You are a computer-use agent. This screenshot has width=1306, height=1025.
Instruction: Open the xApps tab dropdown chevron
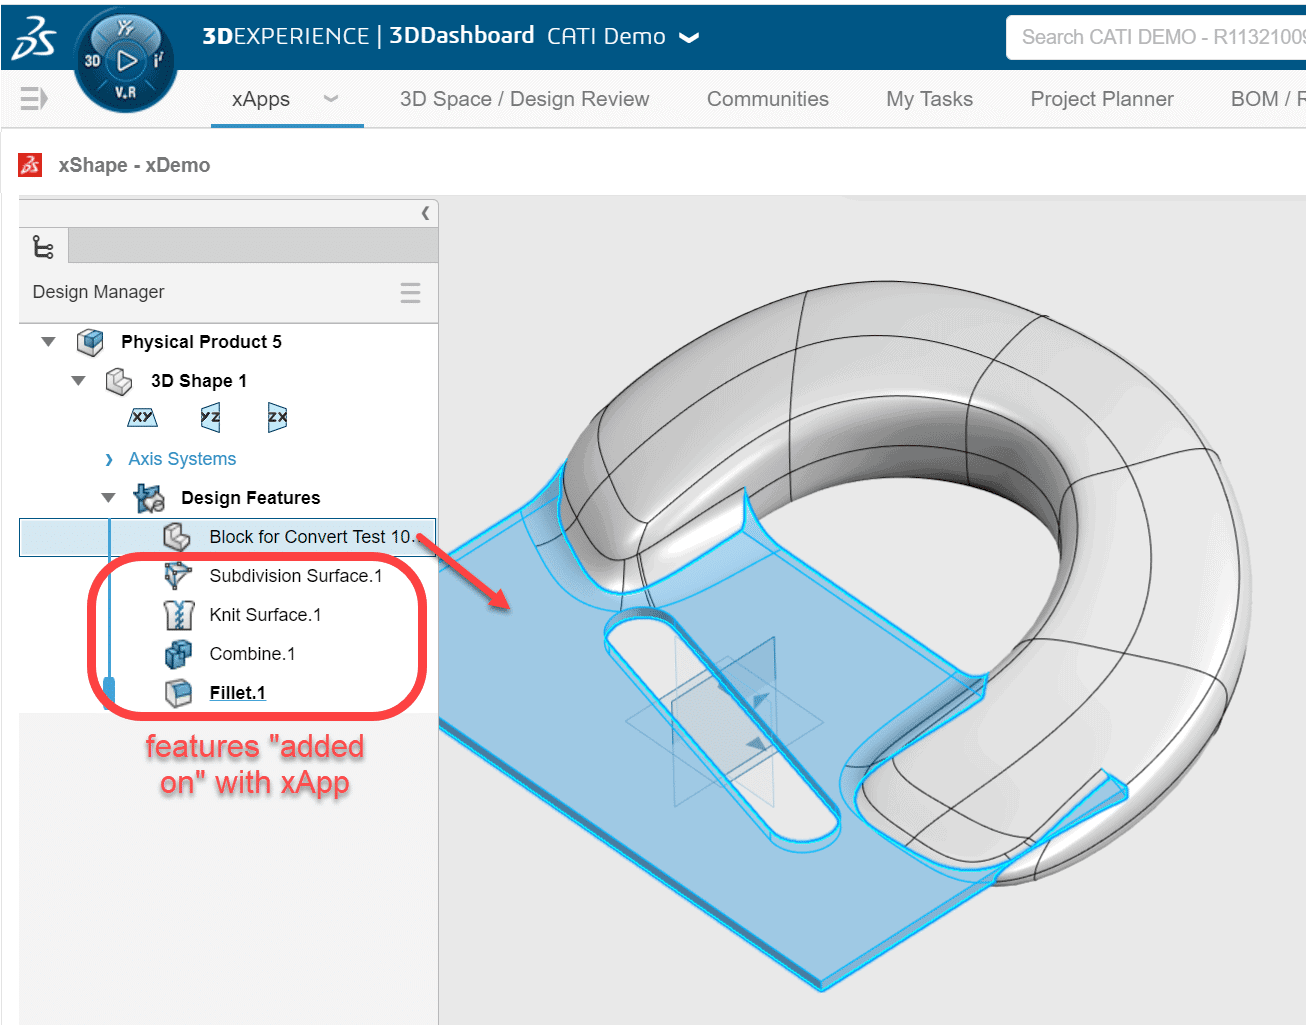(x=331, y=99)
